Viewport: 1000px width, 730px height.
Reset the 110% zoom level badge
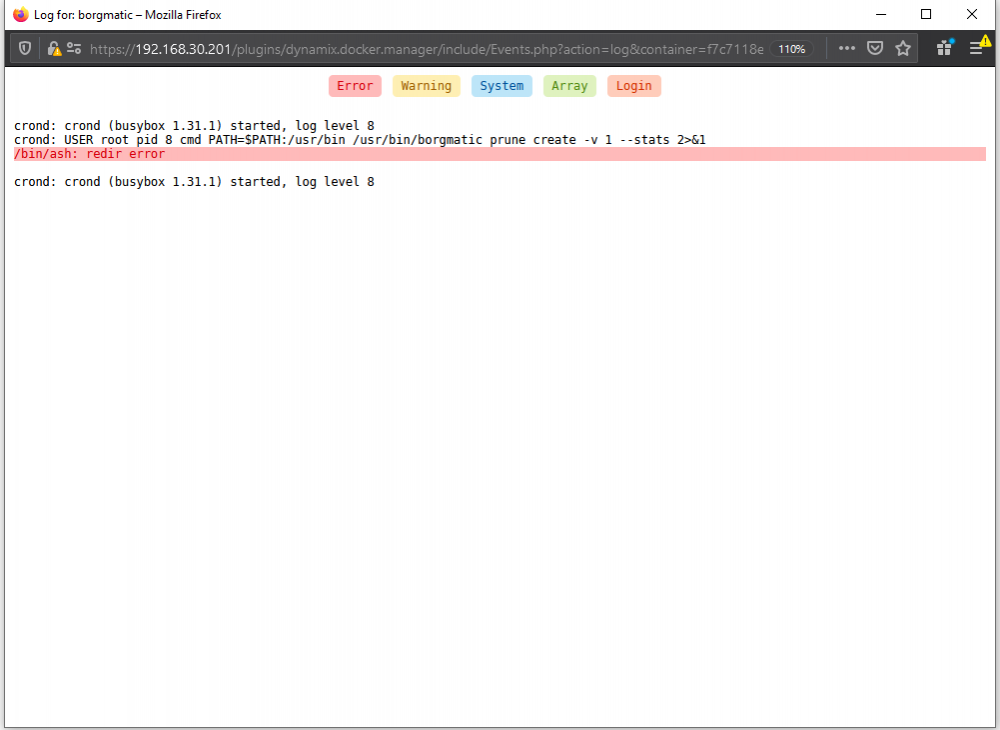[791, 49]
